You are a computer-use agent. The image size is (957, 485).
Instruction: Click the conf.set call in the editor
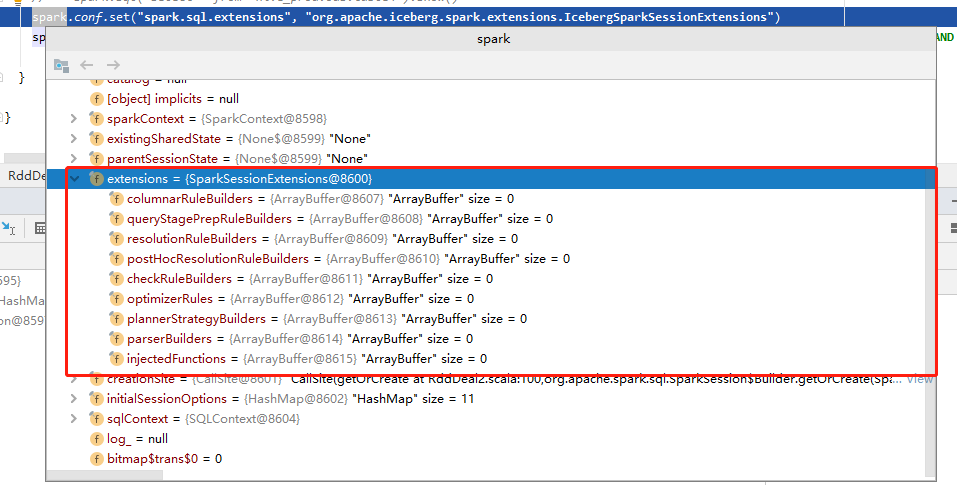[x=101, y=17]
